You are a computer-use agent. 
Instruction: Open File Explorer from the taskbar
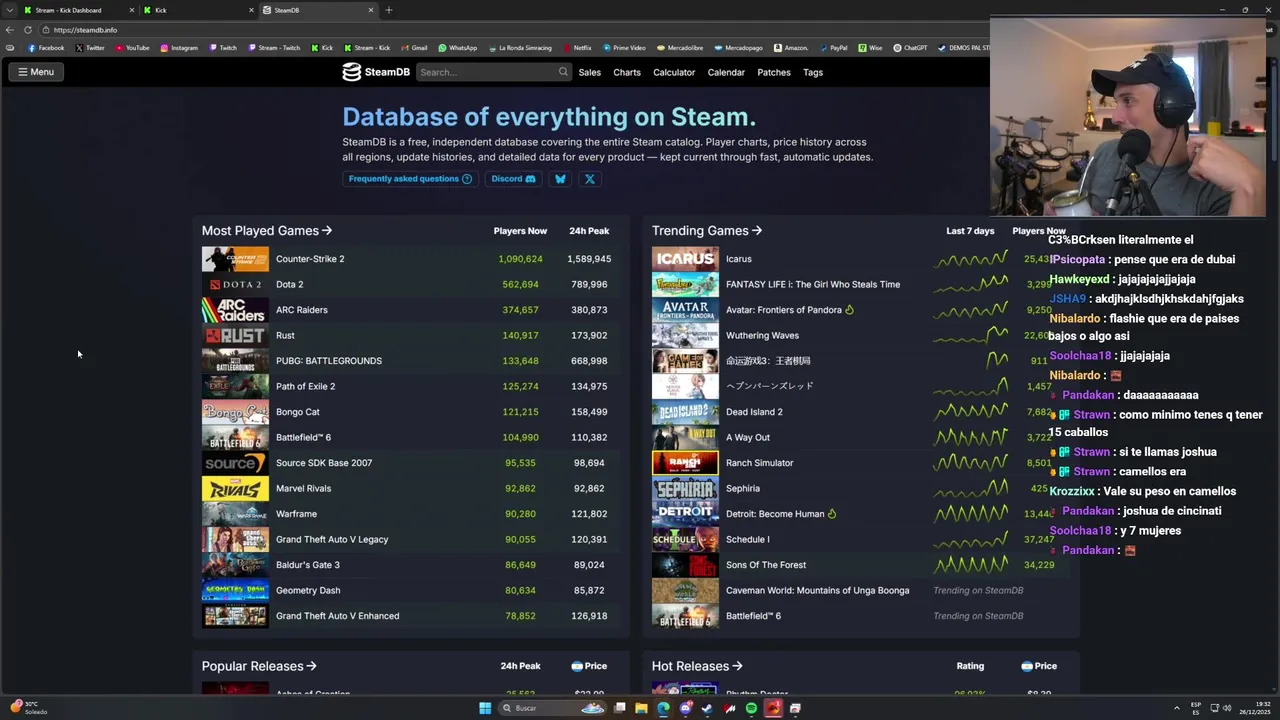pos(641,708)
